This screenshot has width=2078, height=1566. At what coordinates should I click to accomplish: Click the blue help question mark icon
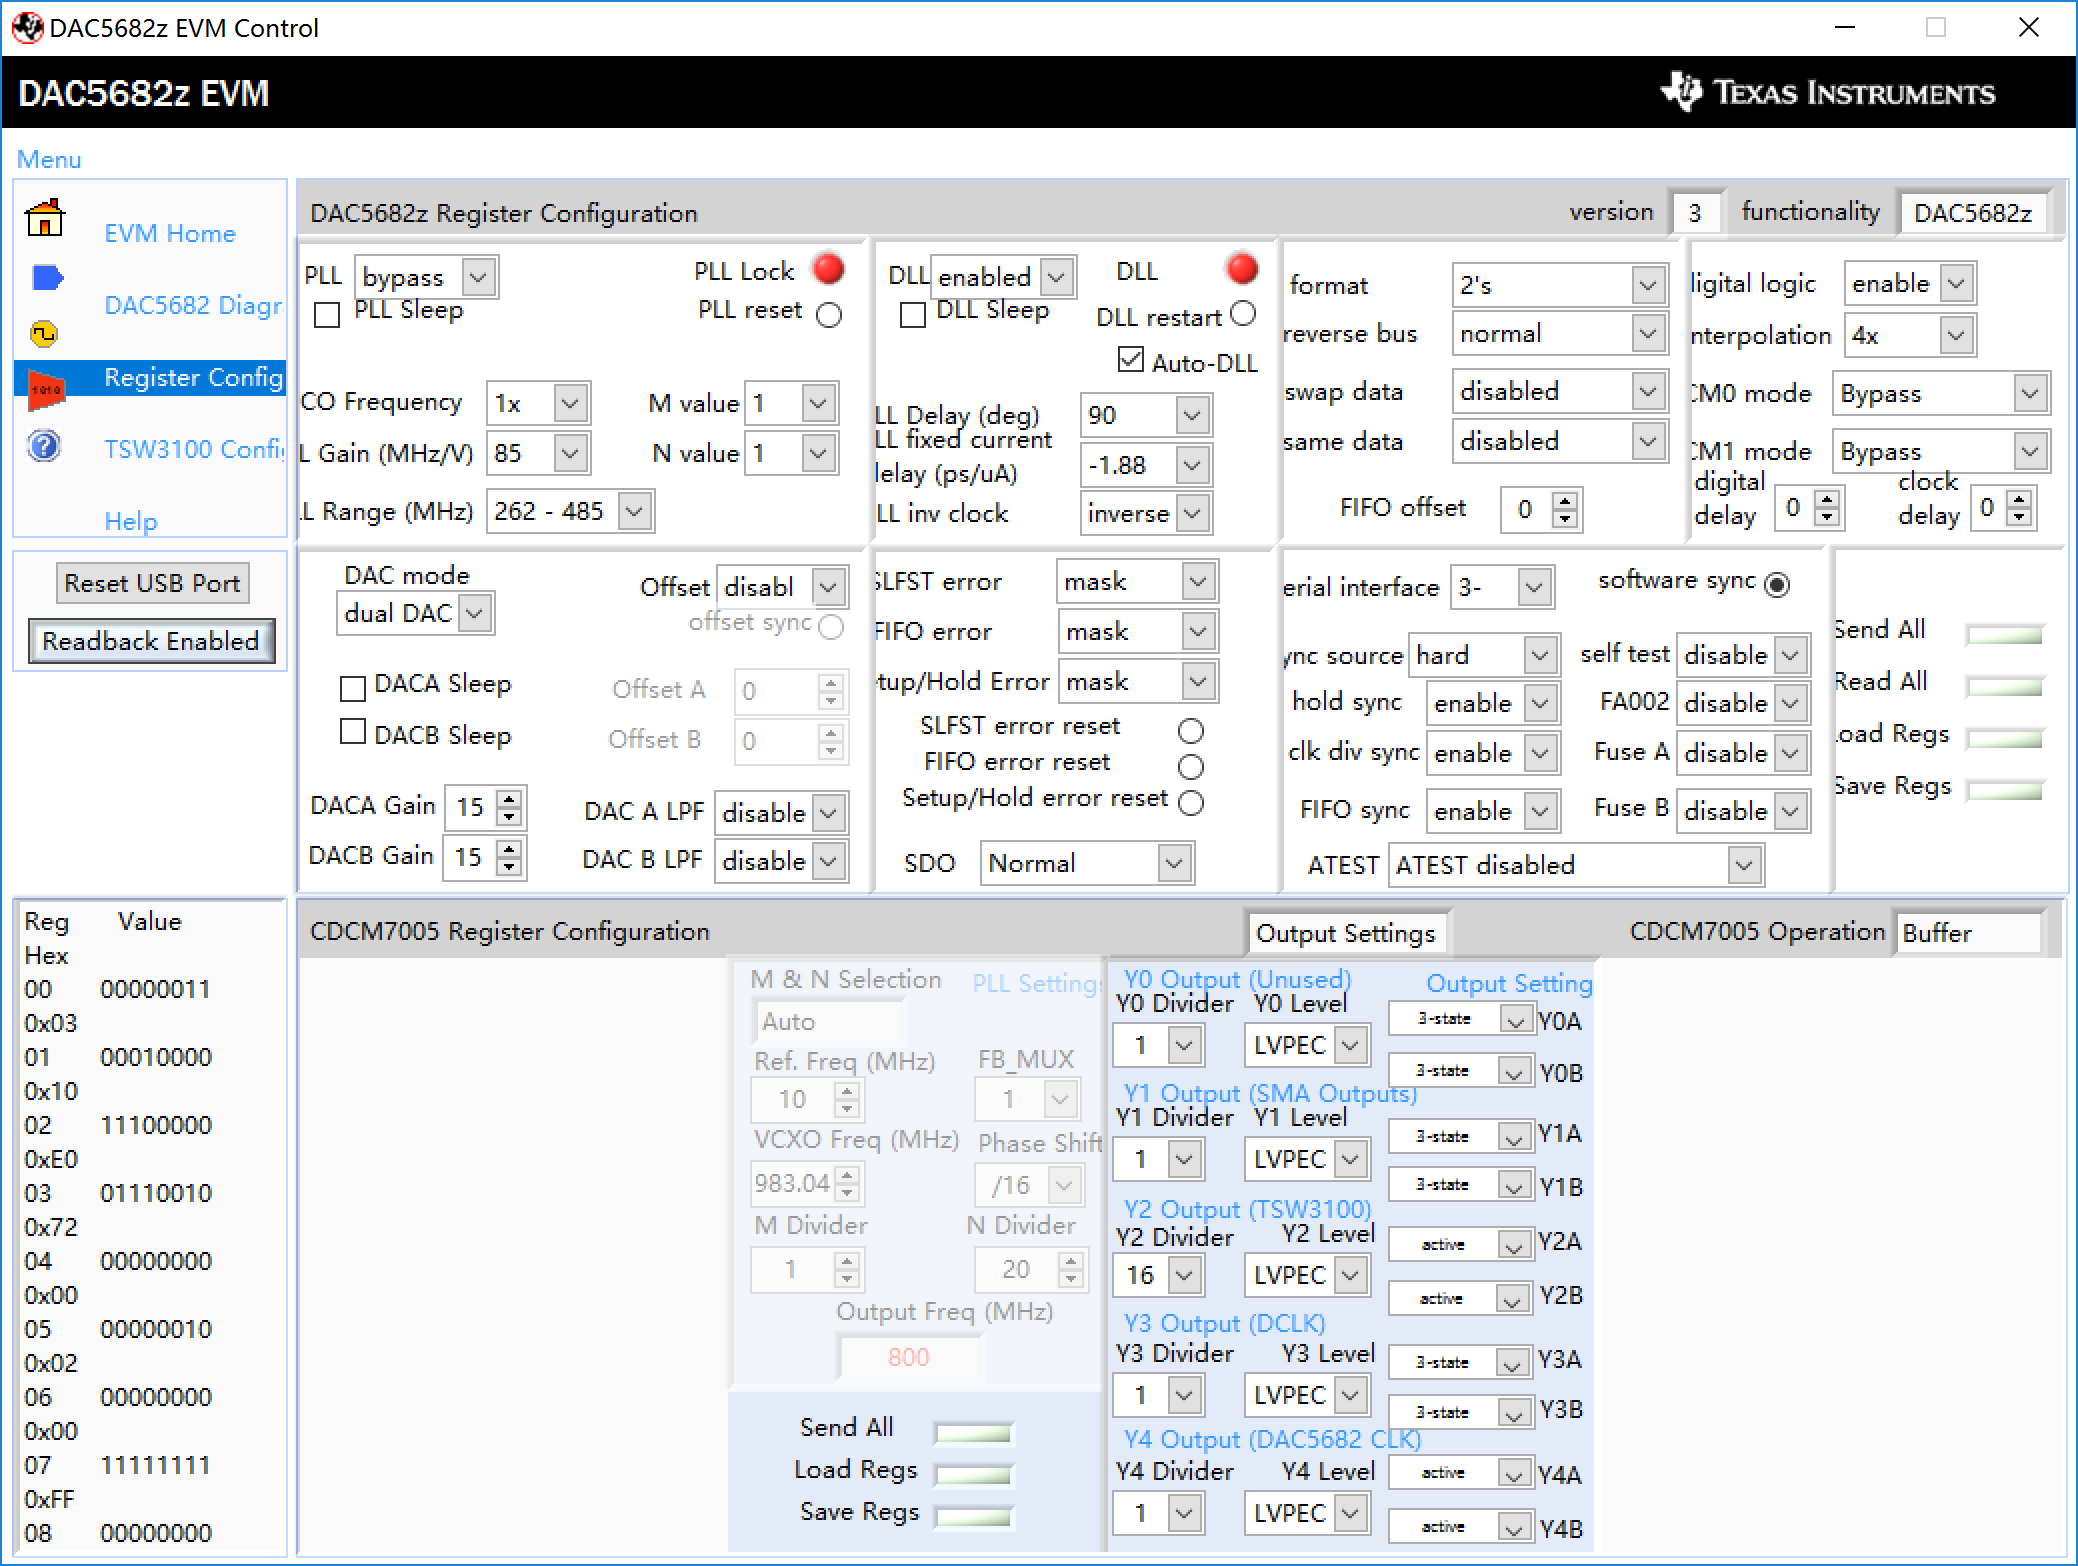coord(44,446)
